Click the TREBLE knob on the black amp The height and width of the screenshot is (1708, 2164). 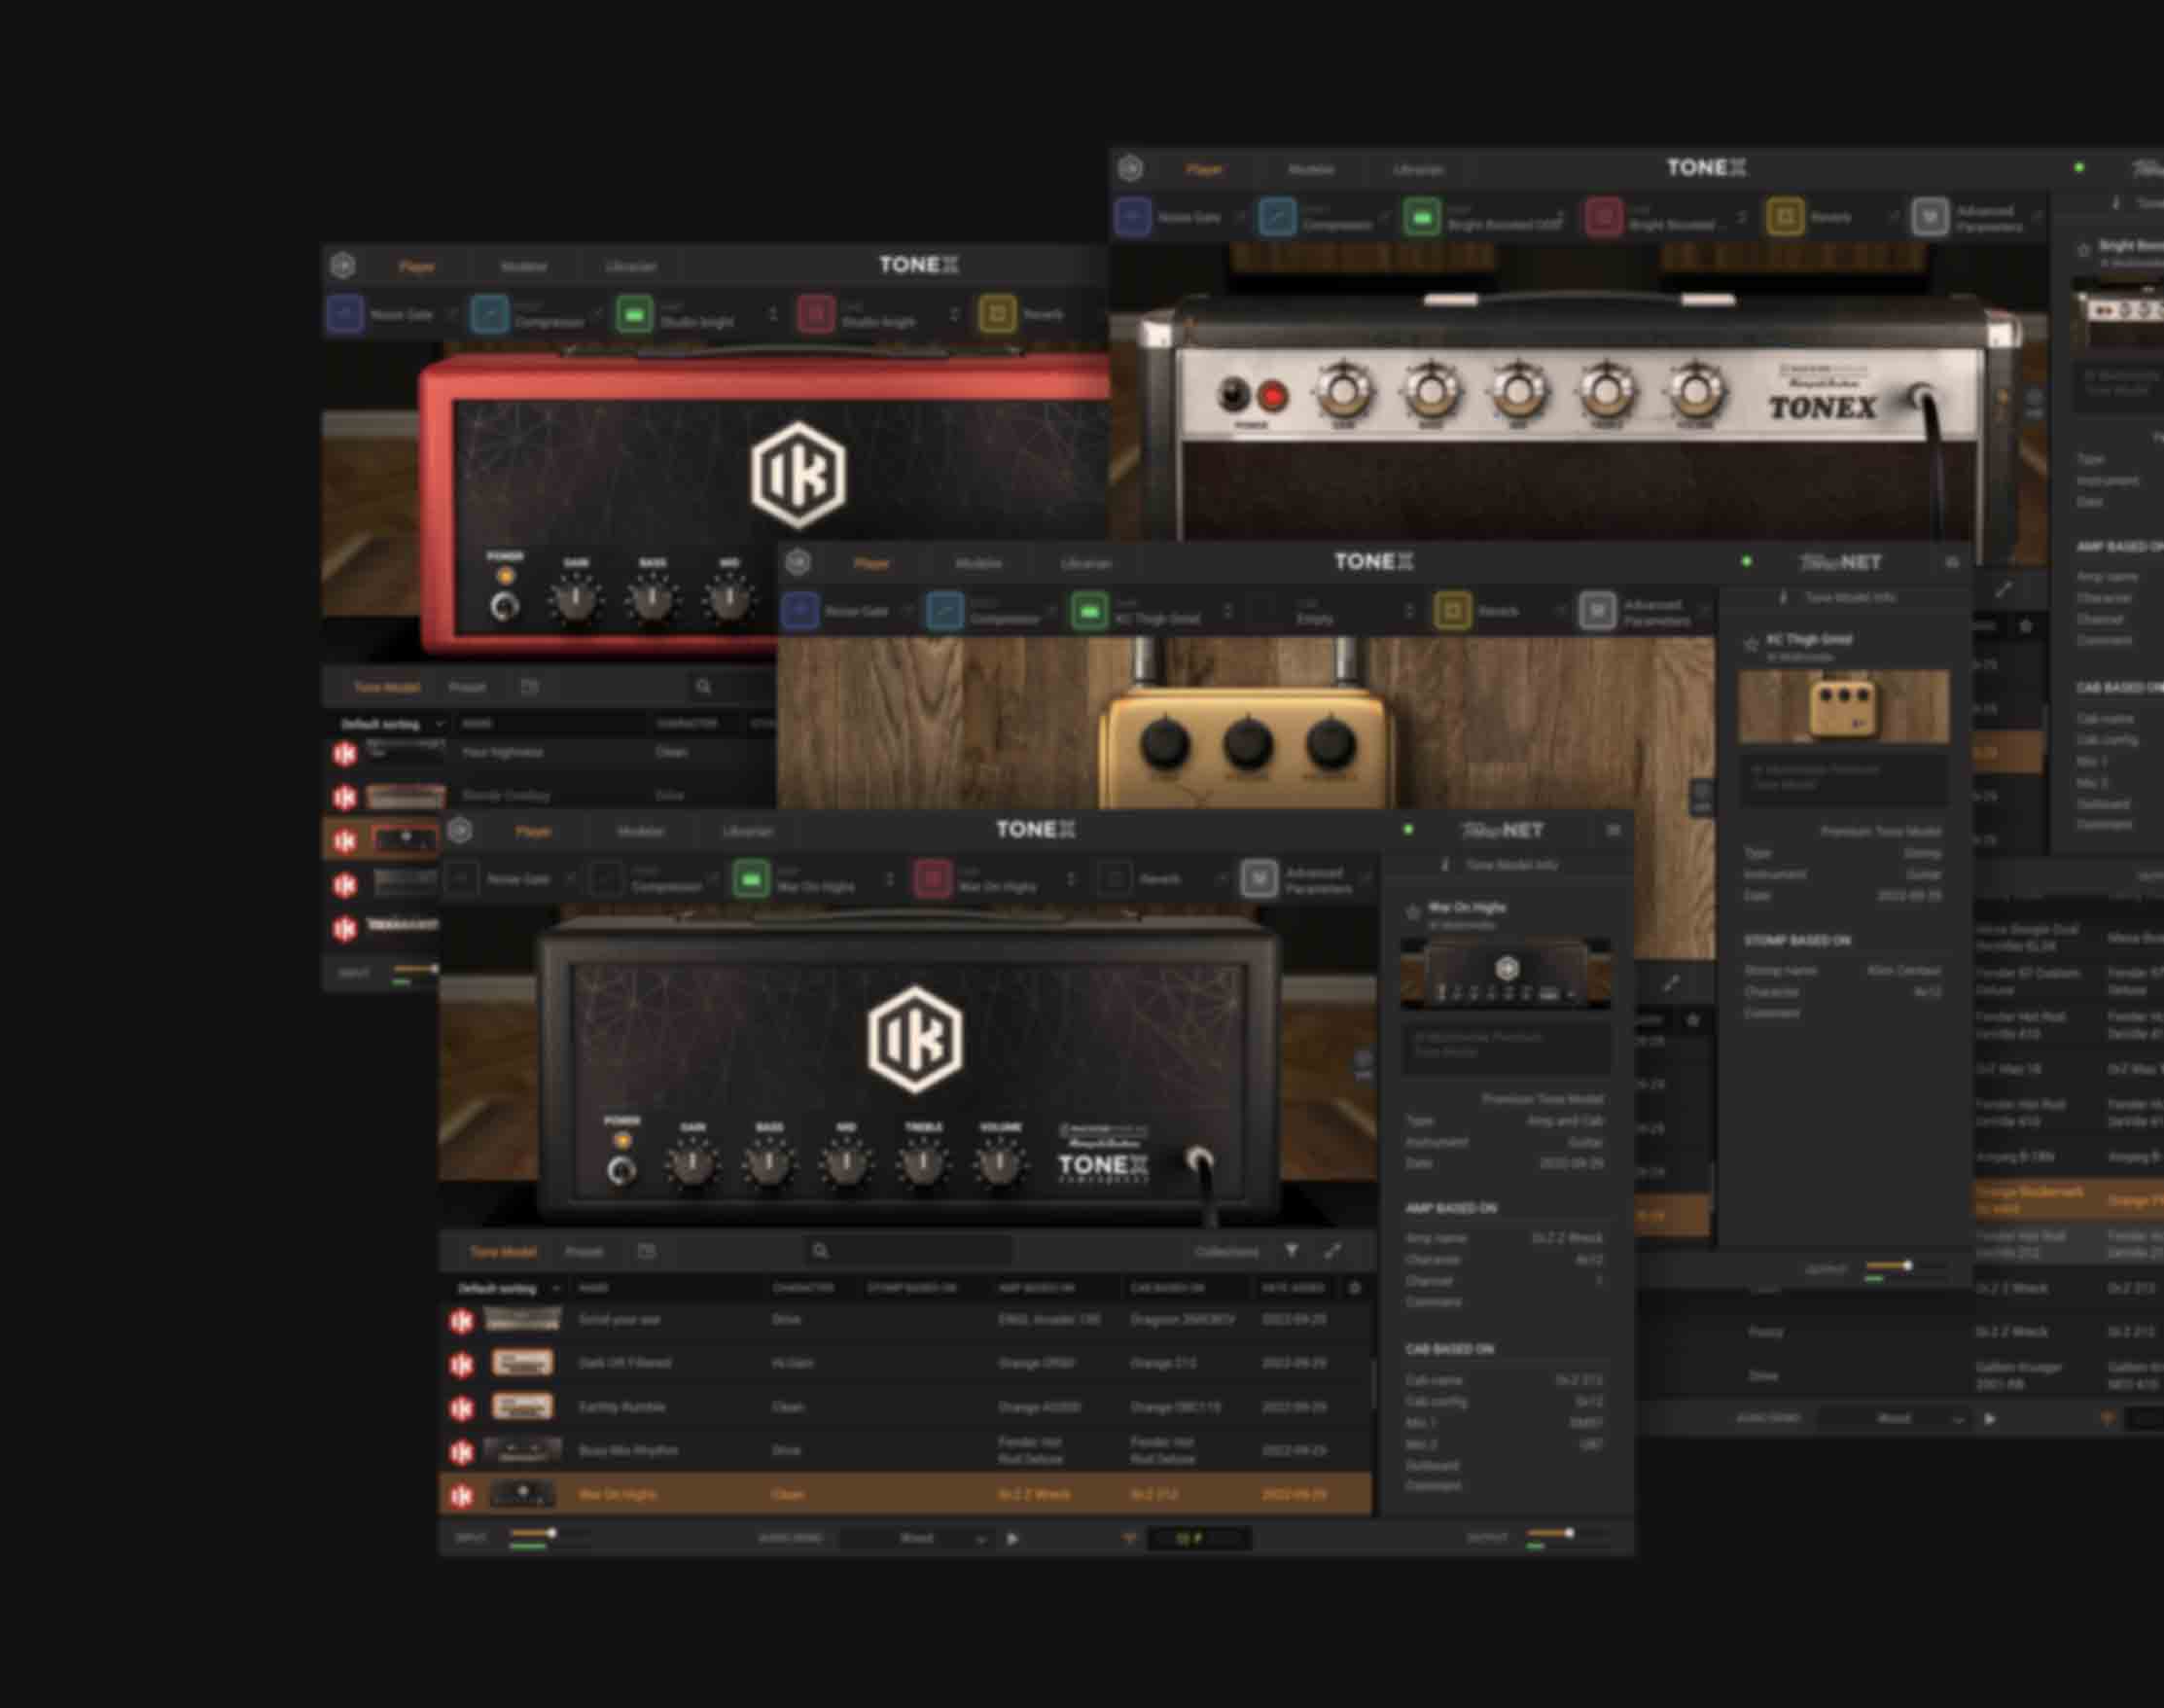tap(923, 1163)
